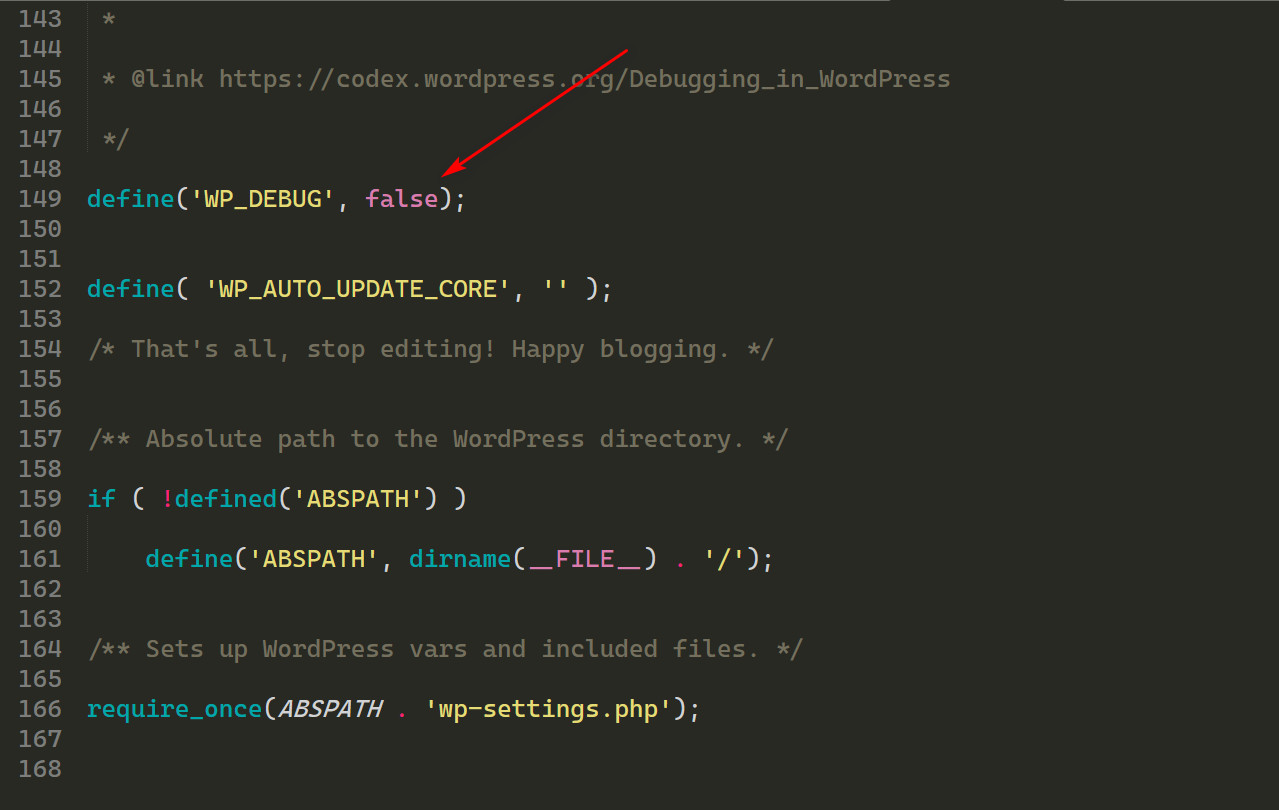Viewport: 1279px width, 810px height.
Task: Click the italic ABSPATH constant on line 166
Action: [330, 709]
